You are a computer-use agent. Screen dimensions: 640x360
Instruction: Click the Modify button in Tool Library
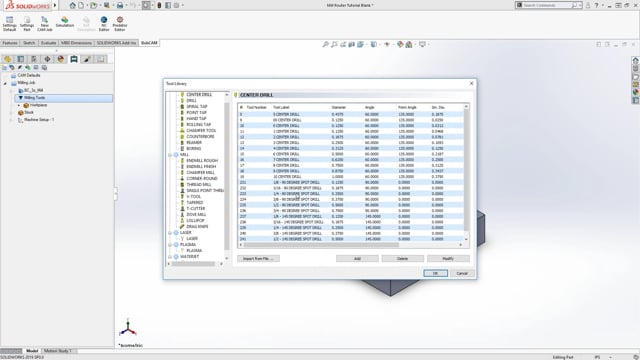click(448, 259)
